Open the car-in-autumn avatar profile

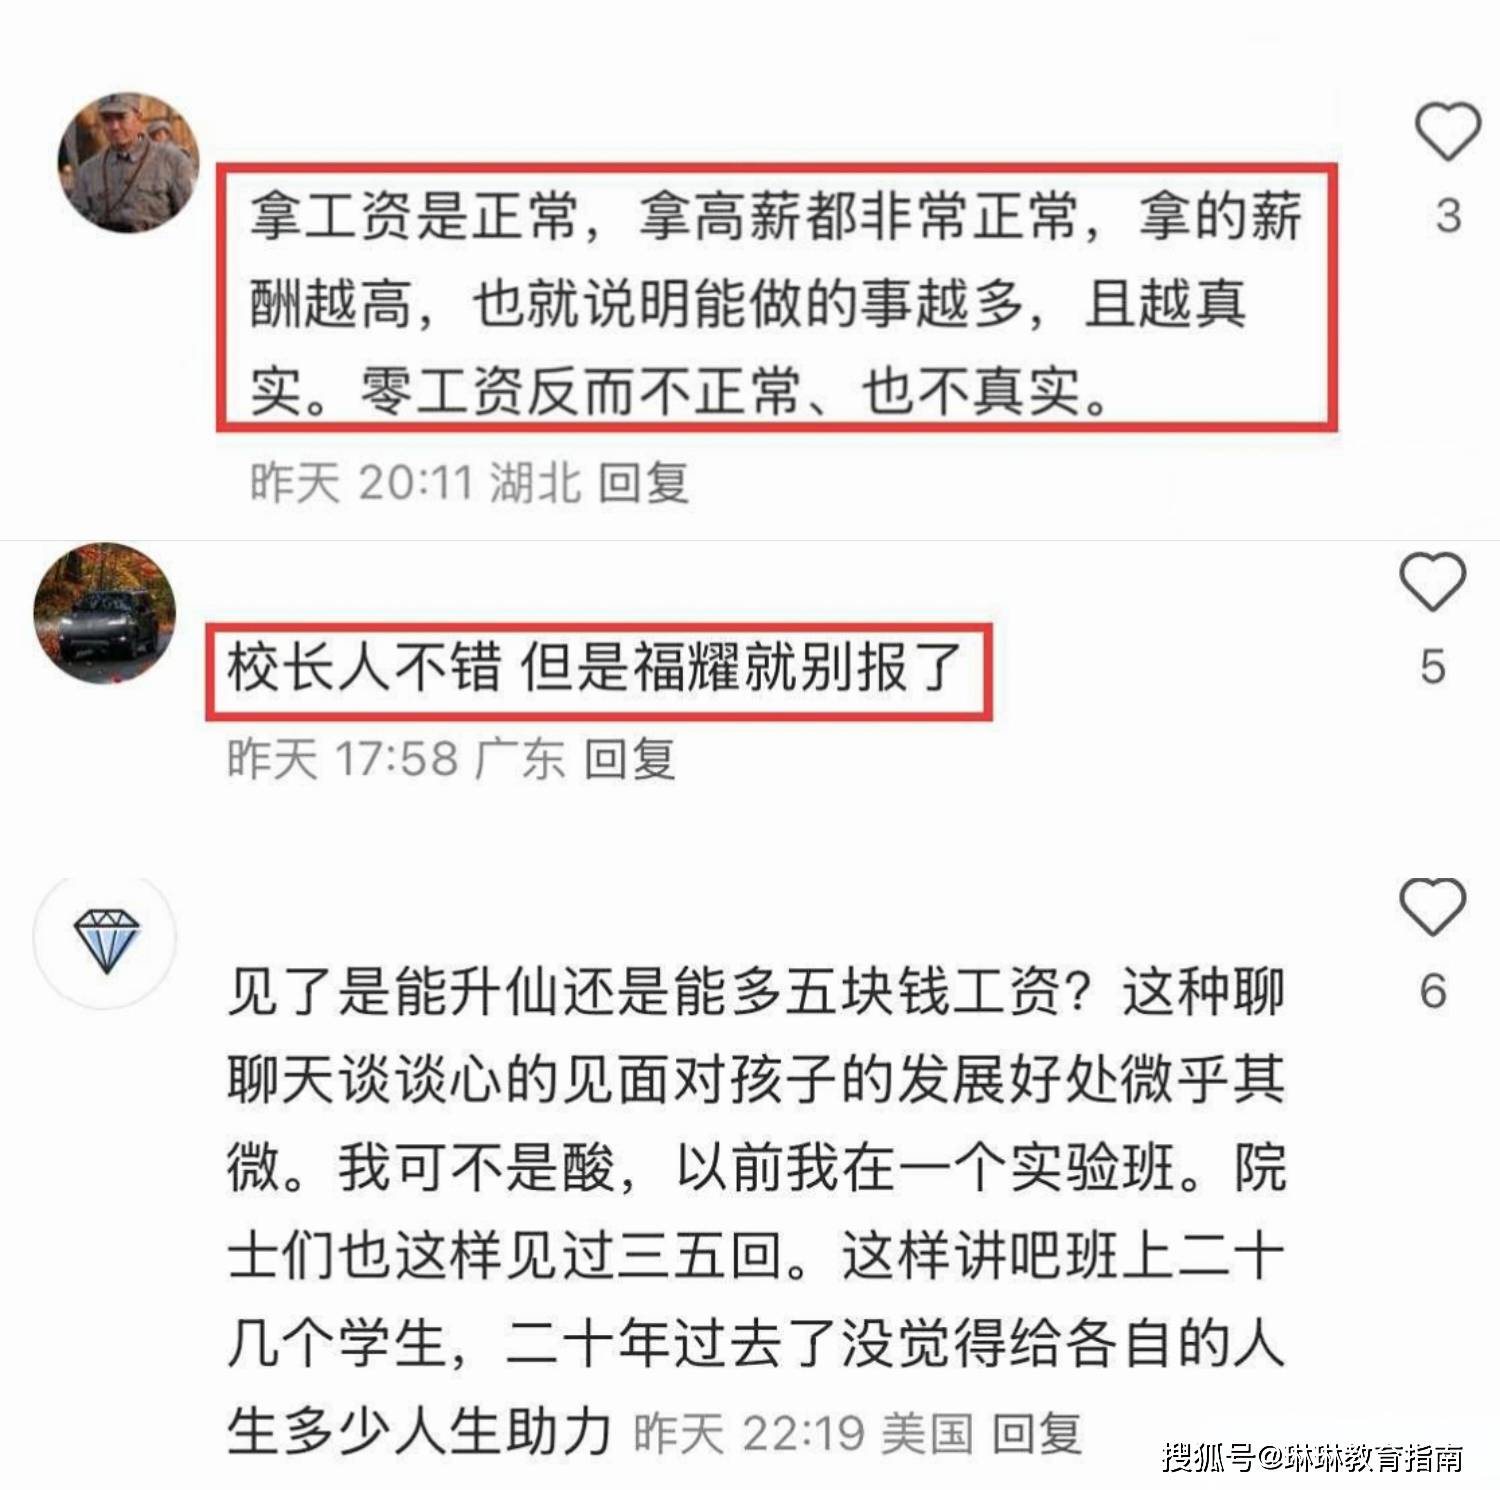click(104, 614)
